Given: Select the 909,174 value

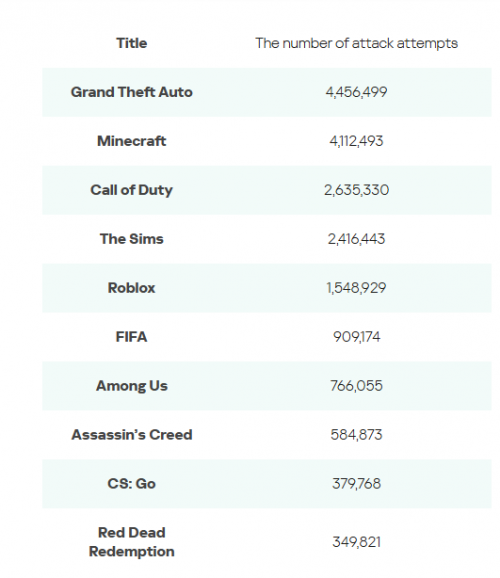Looking at the screenshot, I should point(356,337).
